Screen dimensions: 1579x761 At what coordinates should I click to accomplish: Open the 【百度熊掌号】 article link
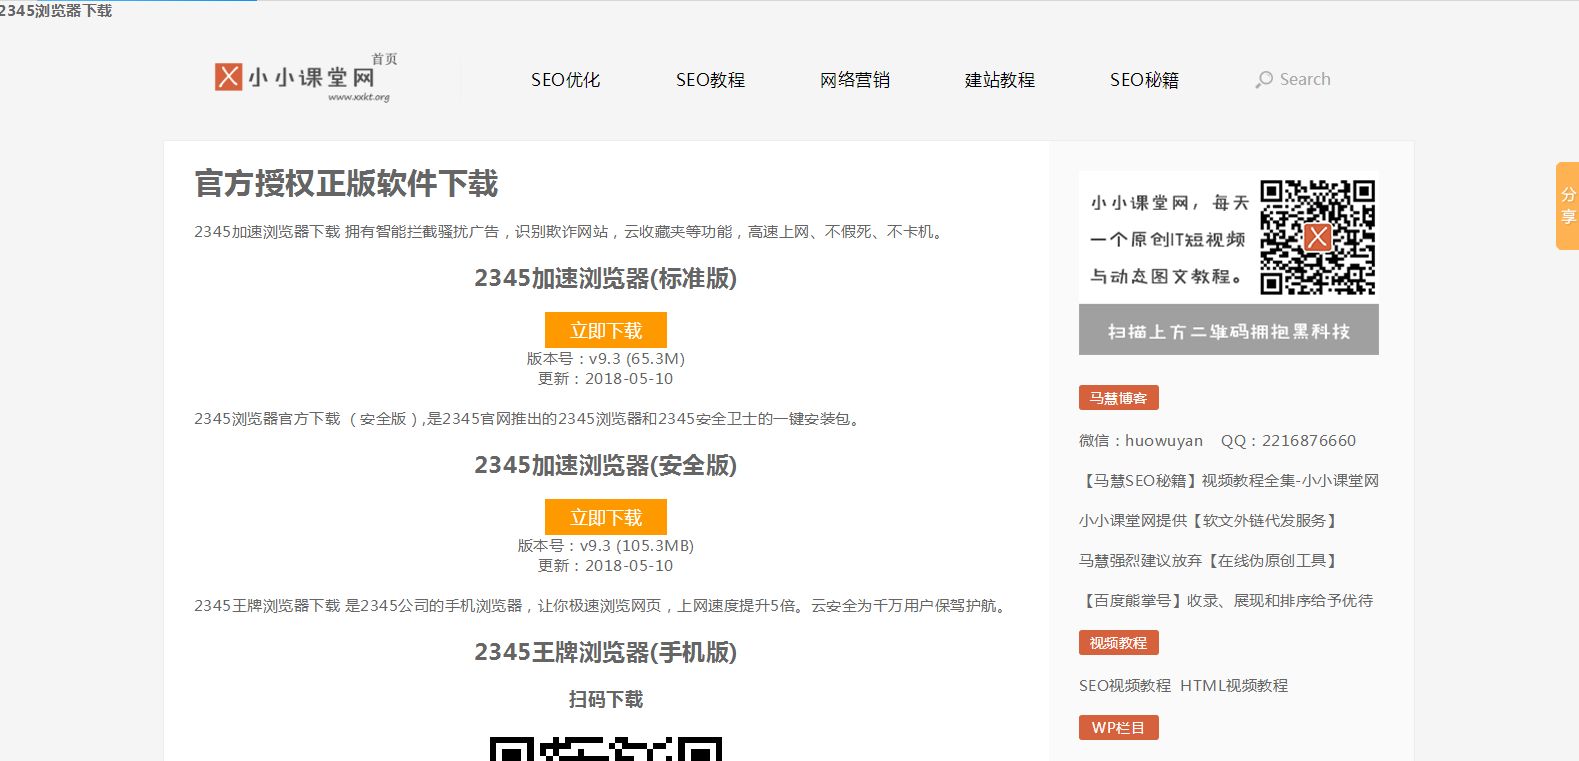click(1226, 601)
